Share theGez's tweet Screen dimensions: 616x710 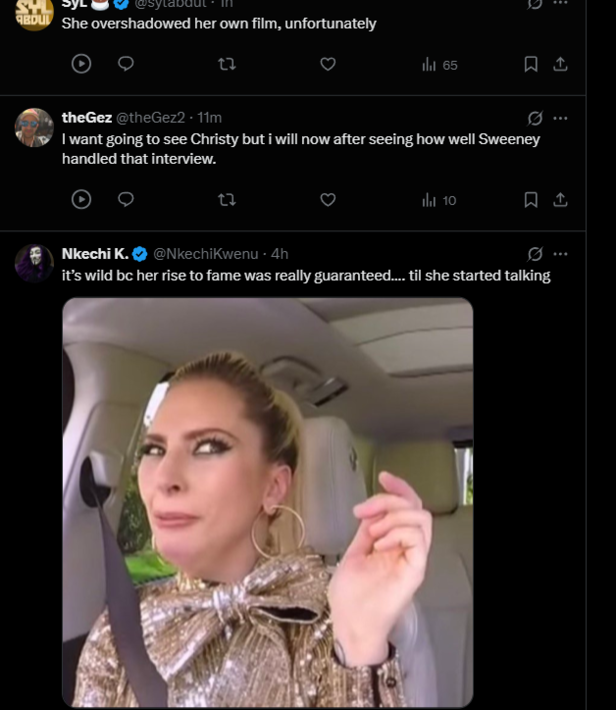560,200
